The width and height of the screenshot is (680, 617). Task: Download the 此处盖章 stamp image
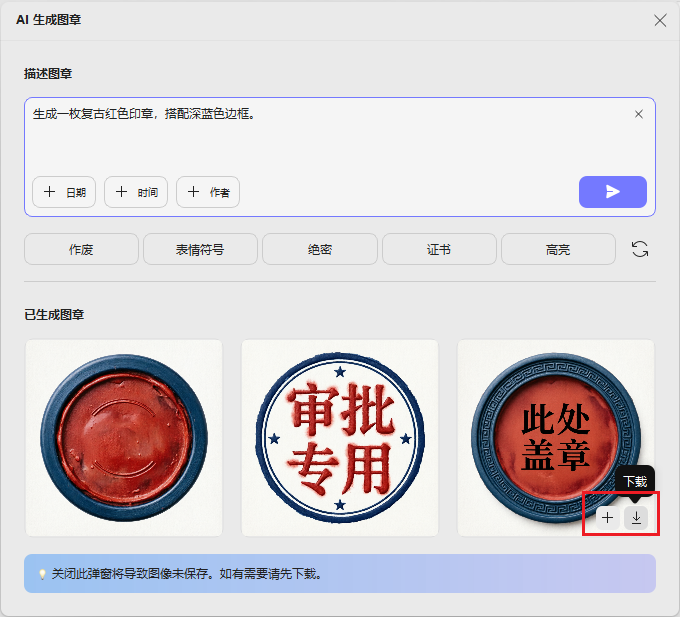click(636, 518)
